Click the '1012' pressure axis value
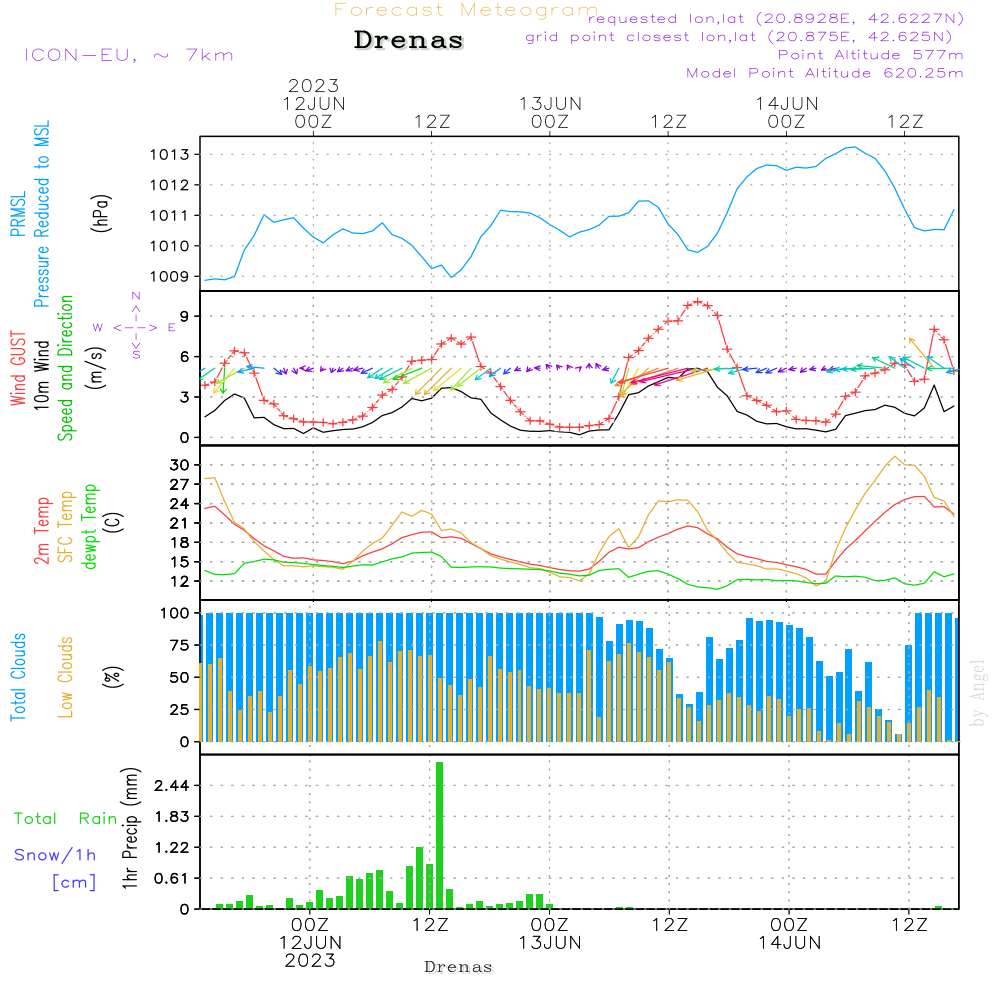 pos(170,186)
